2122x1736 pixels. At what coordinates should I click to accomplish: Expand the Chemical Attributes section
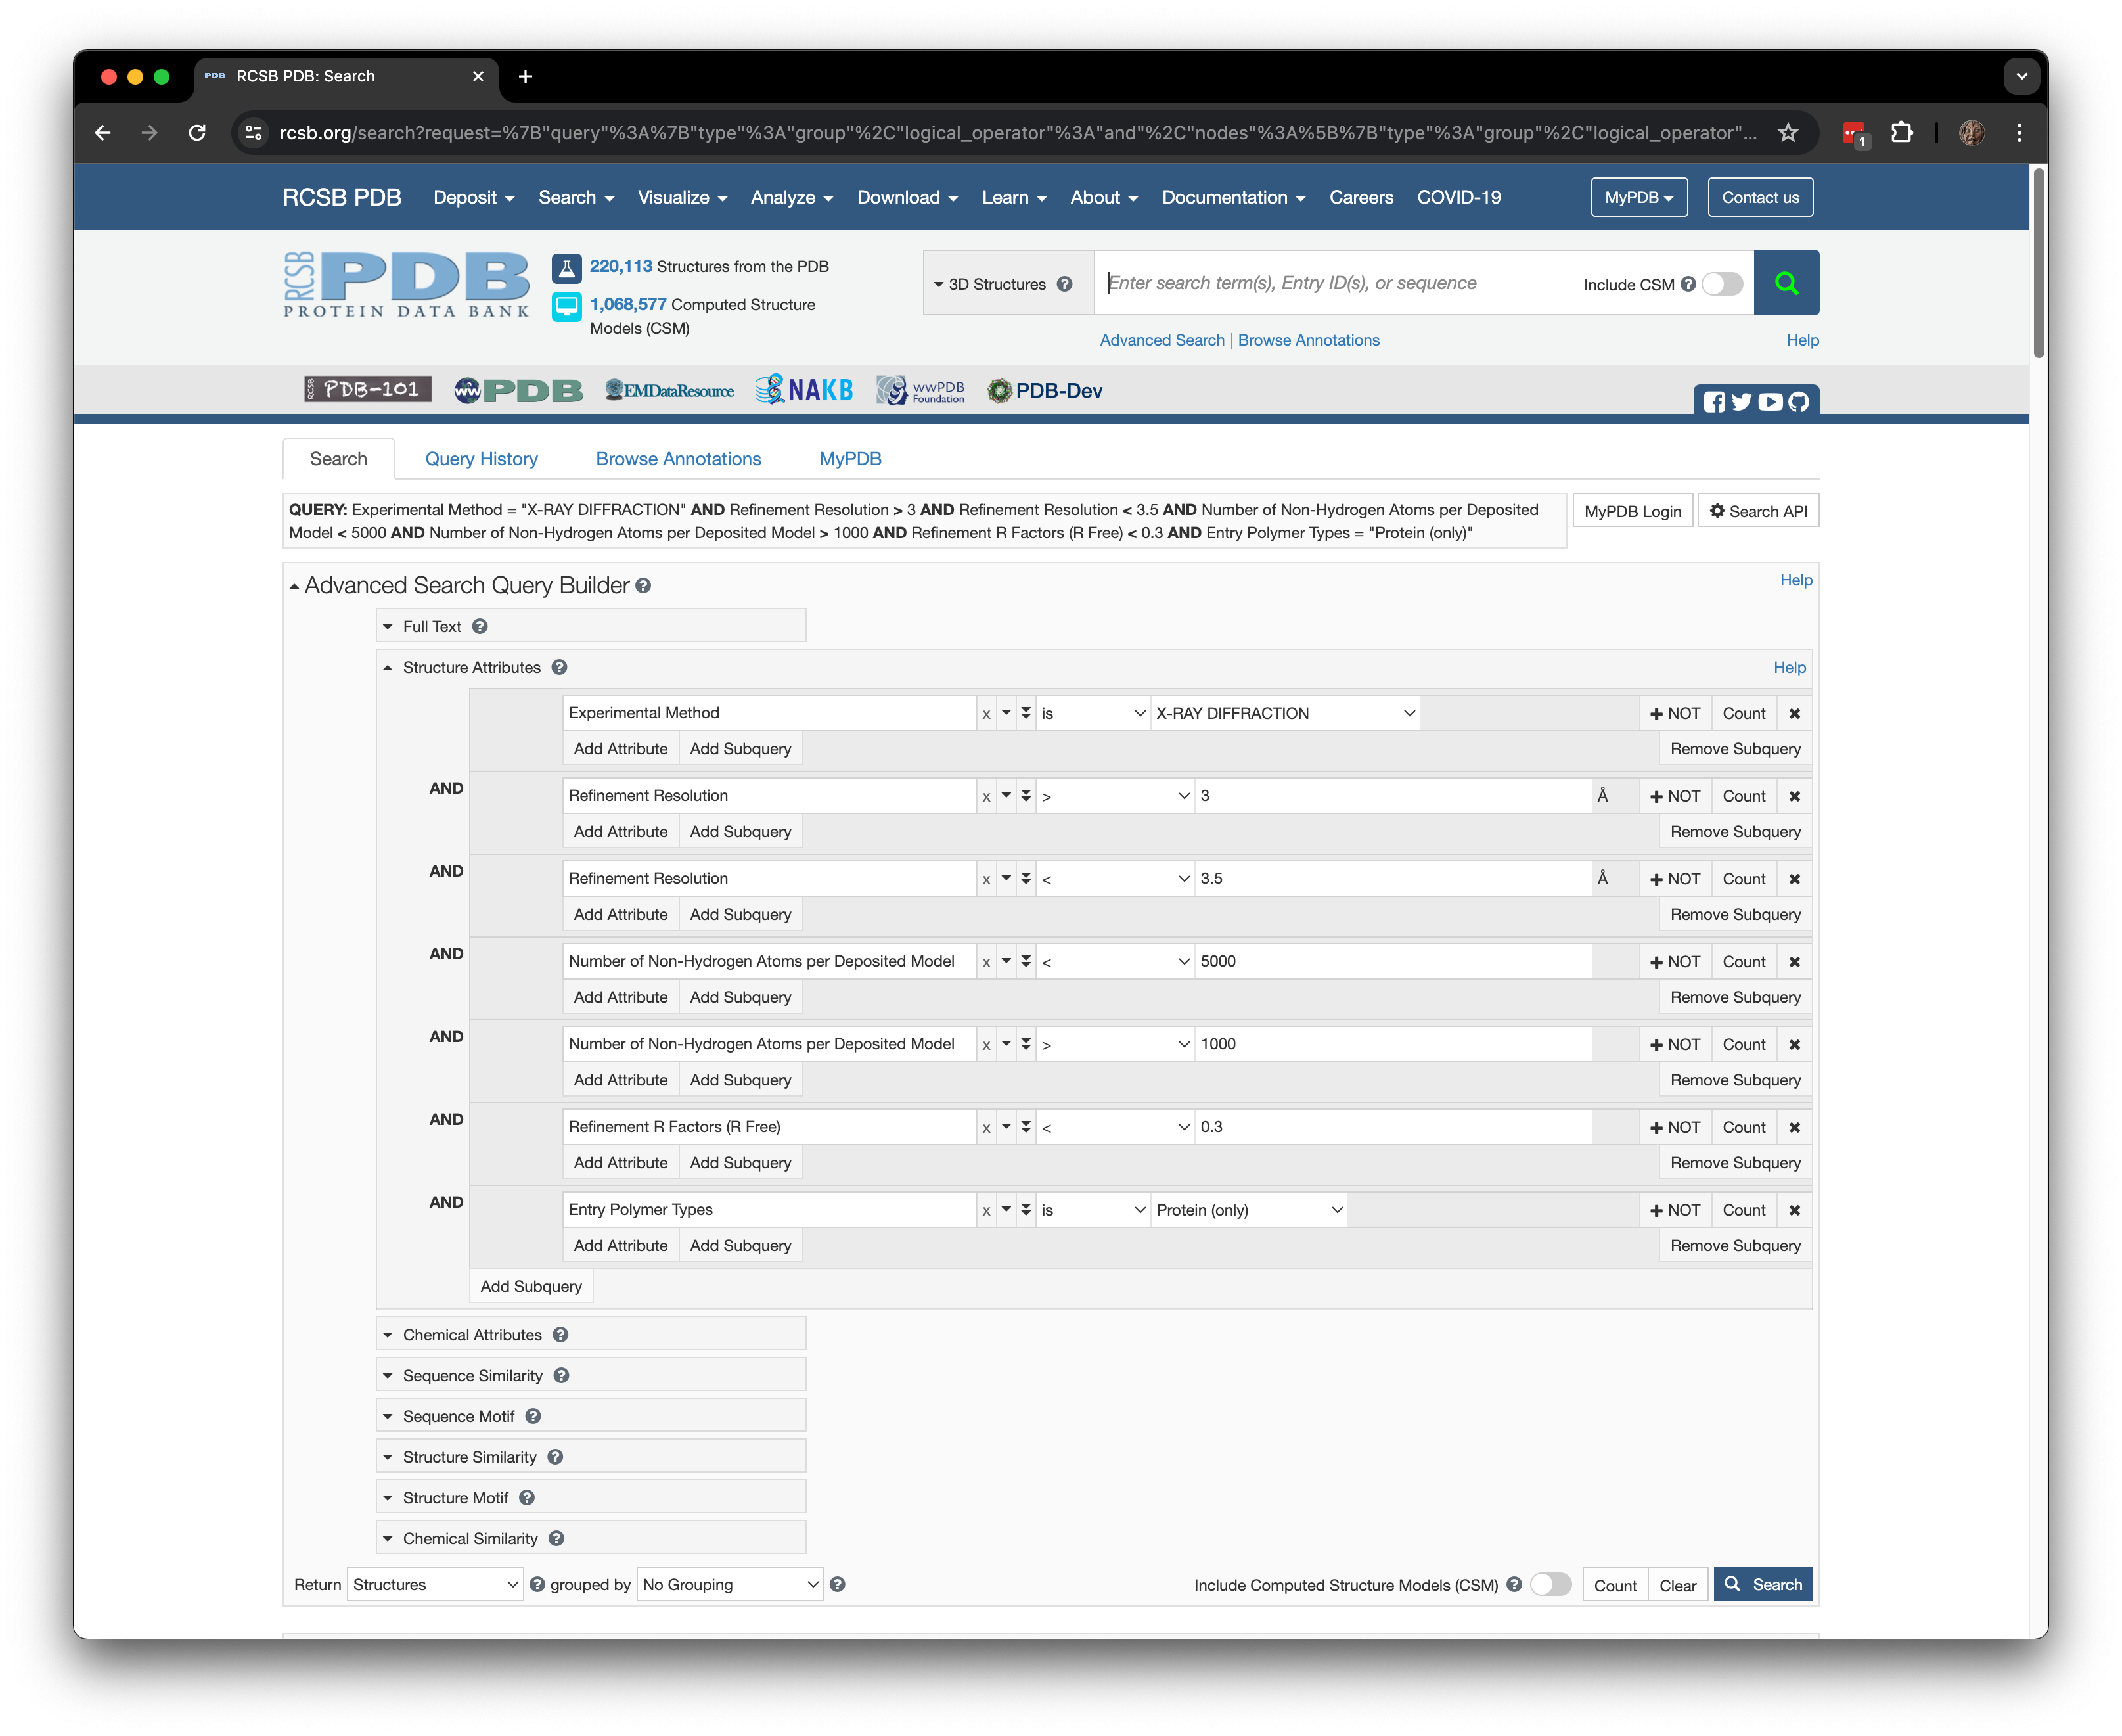coord(472,1335)
